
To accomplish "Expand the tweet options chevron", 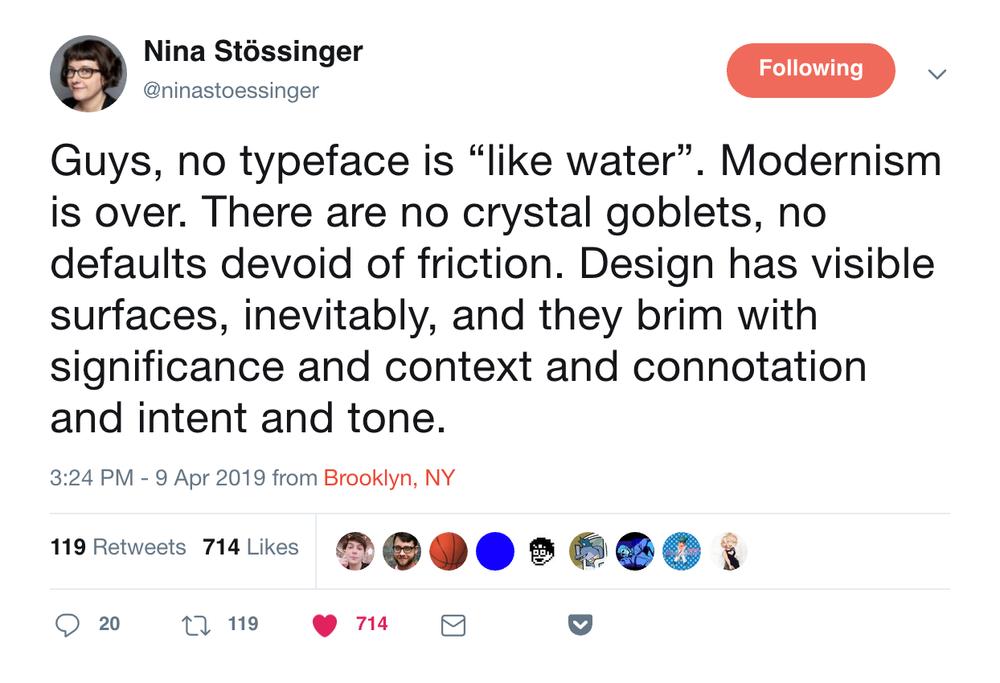I will click(937, 74).
